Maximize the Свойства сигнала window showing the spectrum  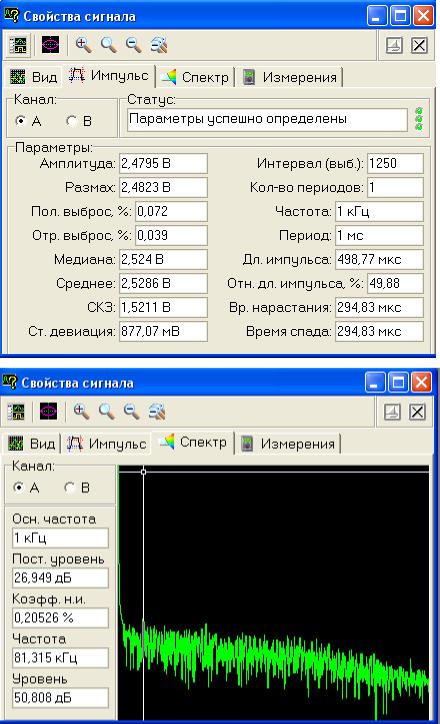398,382
